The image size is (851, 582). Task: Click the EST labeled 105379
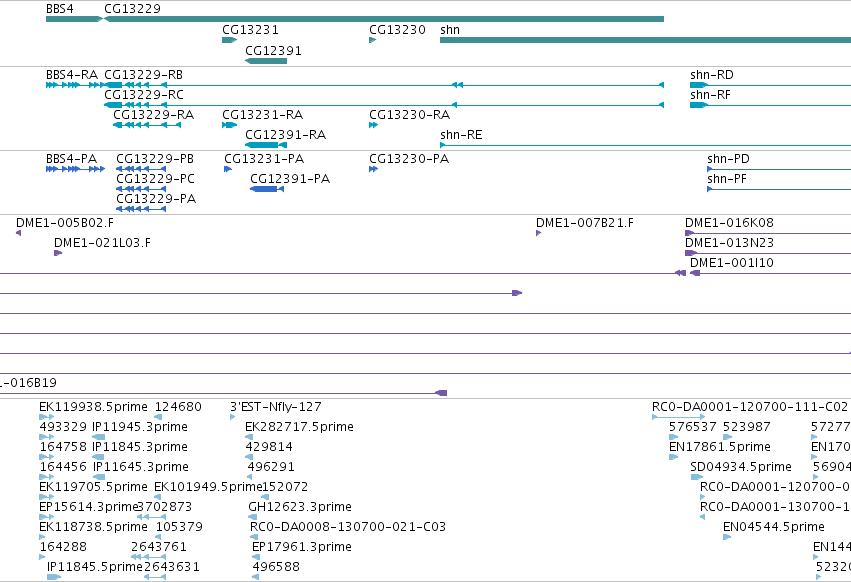click(158, 537)
